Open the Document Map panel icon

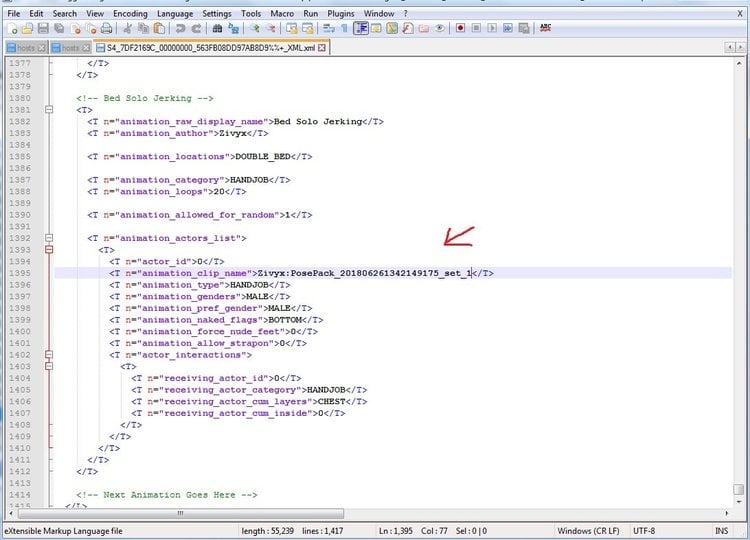coord(392,29)
